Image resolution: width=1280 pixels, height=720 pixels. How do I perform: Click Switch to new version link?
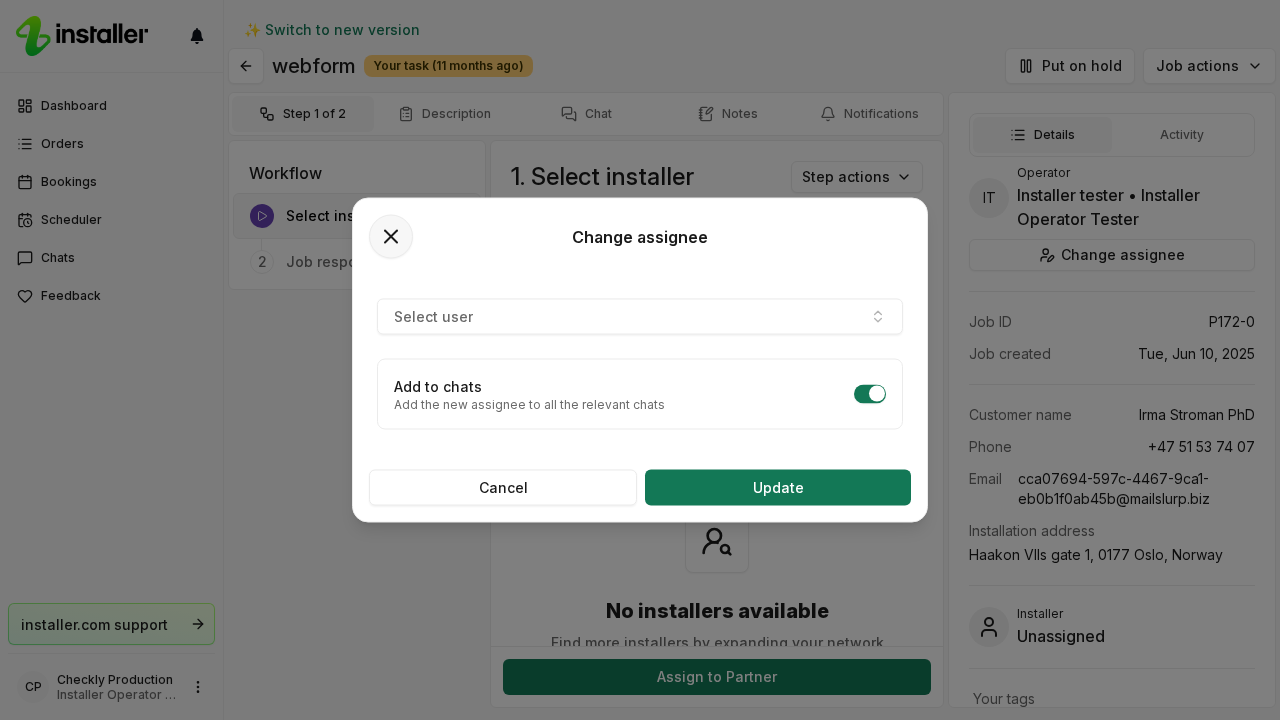click(332, 30)
